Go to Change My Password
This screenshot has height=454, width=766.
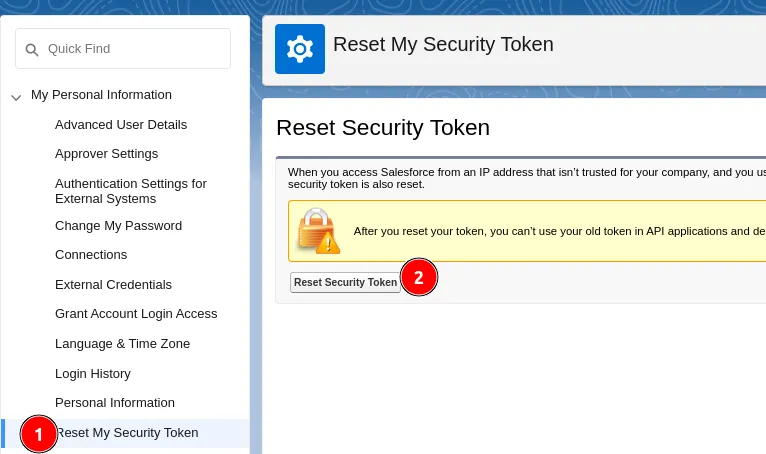click(x=118, y=225)
